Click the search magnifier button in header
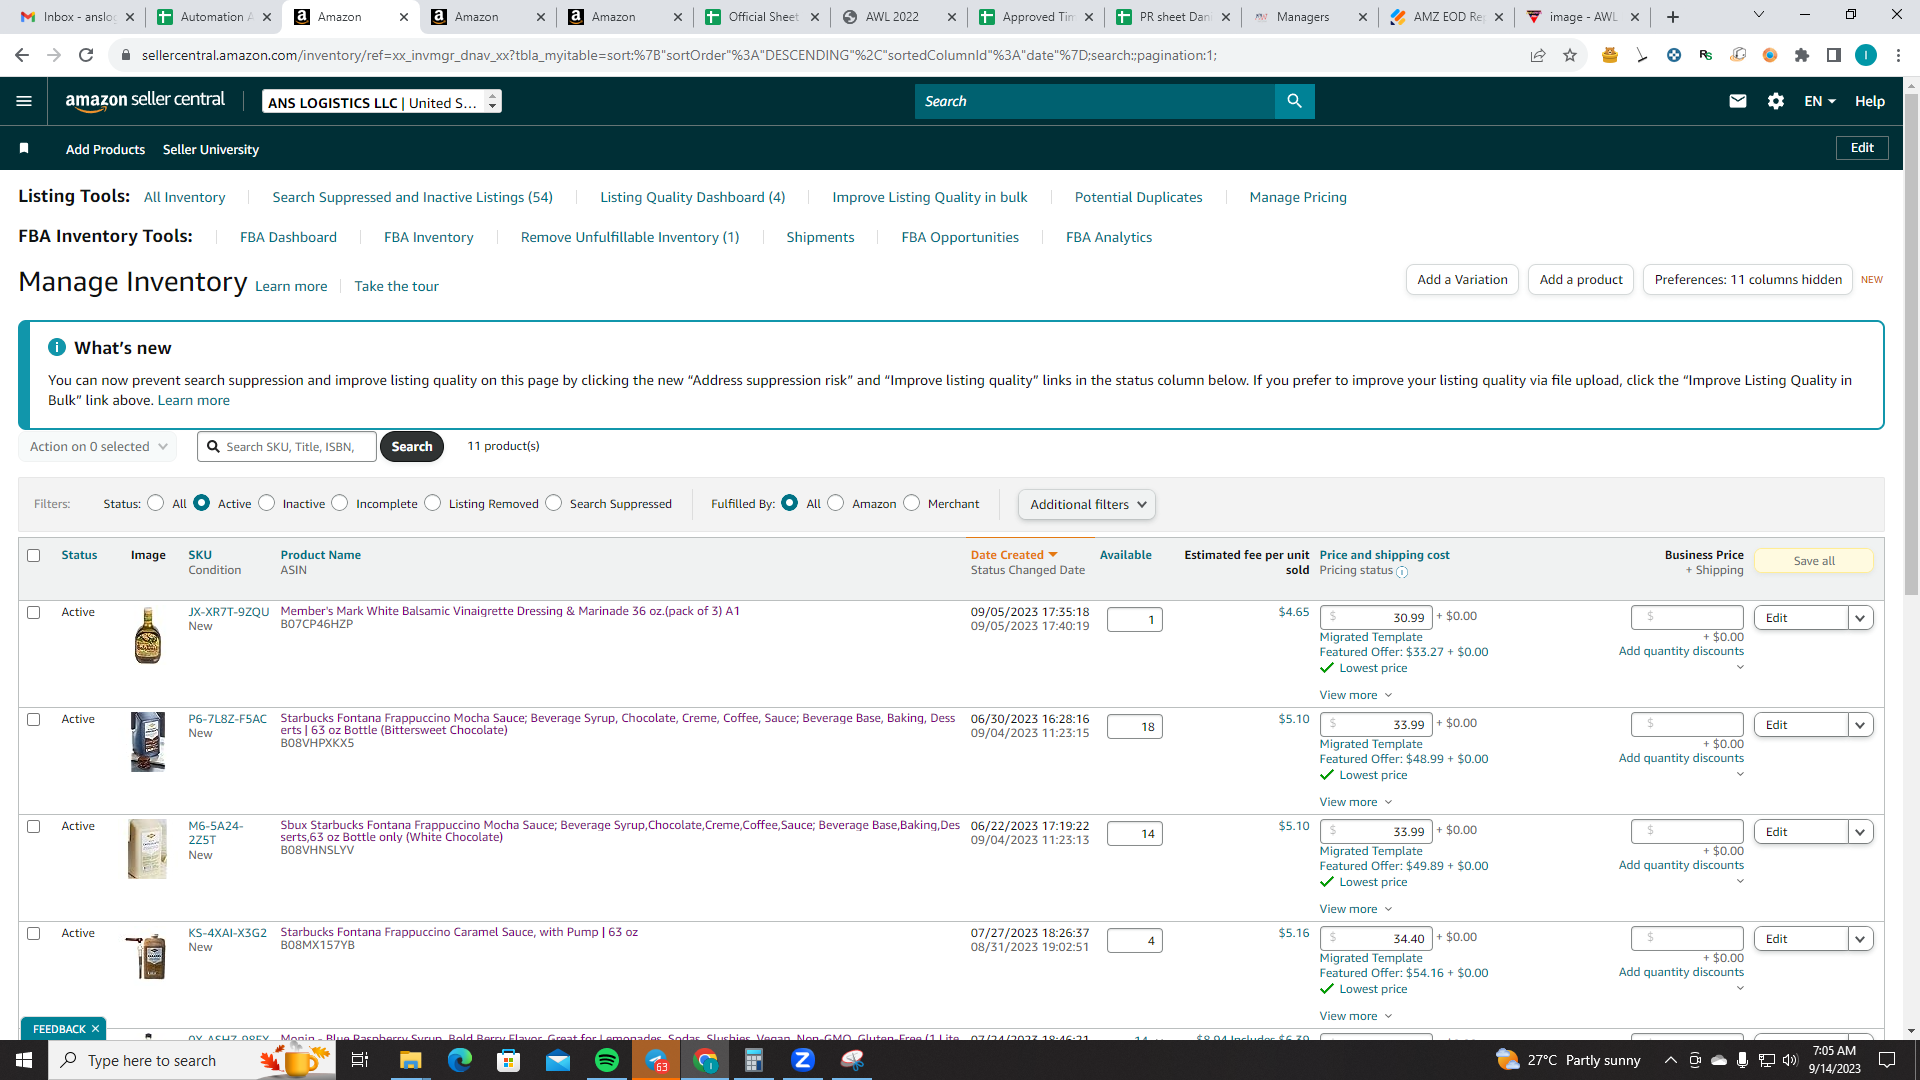This screenshot has height=1080, width=1920. [1294, 101]
